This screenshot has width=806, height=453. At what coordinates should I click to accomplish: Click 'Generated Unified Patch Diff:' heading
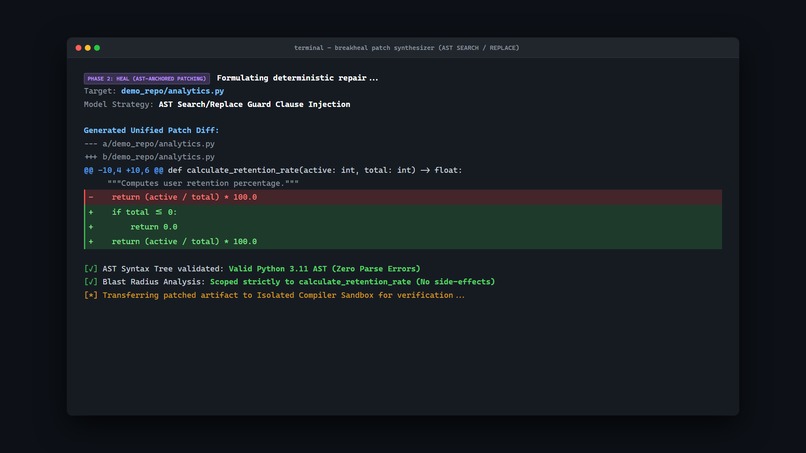click(151, 131)
